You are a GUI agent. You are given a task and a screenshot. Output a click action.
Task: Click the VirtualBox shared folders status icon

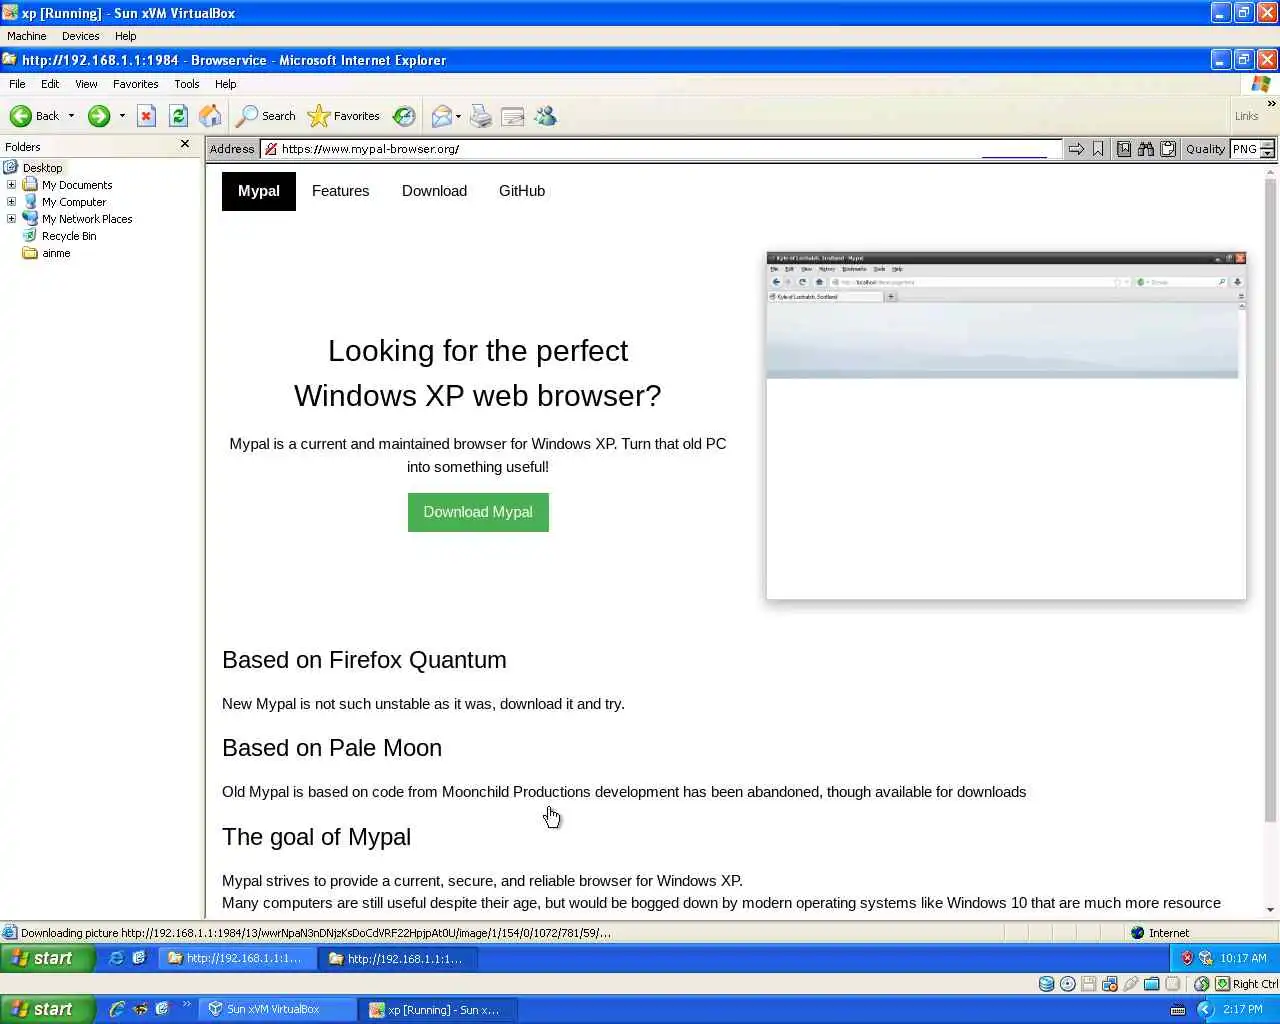click(1152, 984)
